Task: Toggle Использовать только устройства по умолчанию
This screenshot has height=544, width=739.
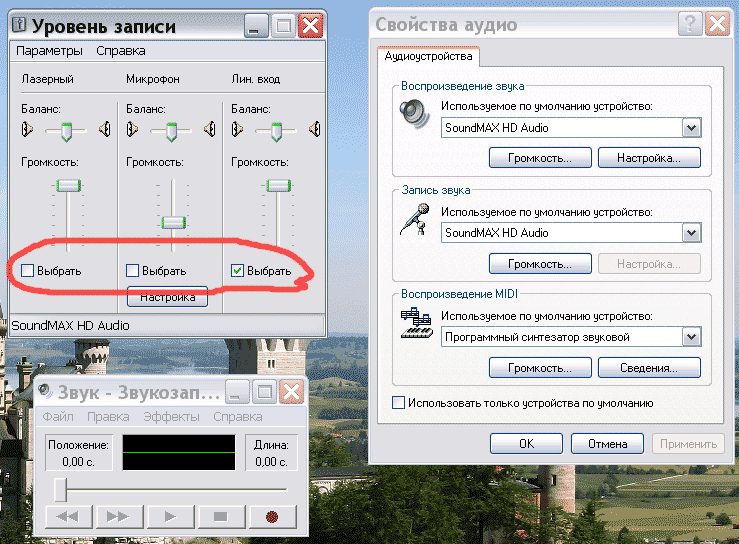Action: pyautogui.click(x=399, y=403)
